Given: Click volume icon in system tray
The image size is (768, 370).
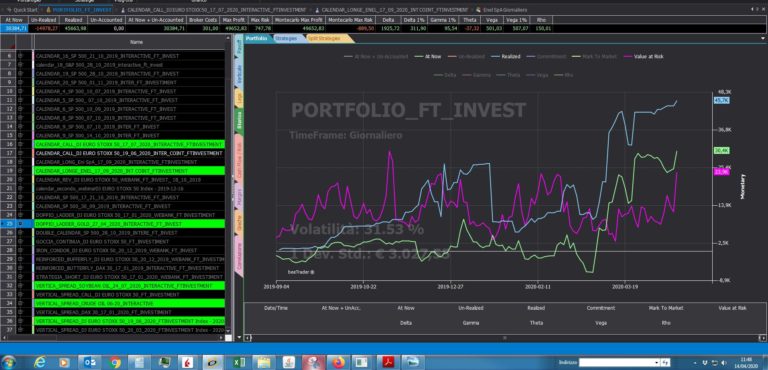Looking at the screenshot, I should pyautogui.click(x=724, y=363).
